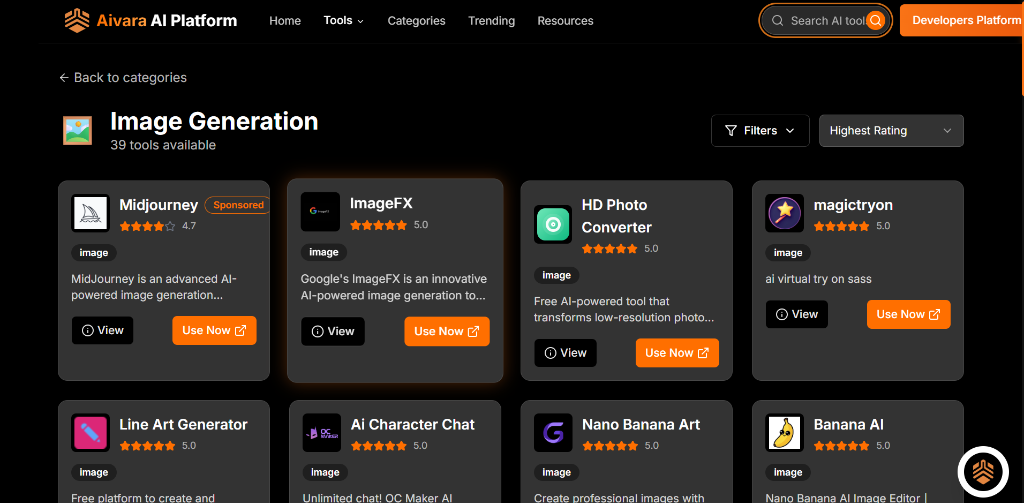Click the Nano Banana Art star rating
Viewport: 1024px width, 503px height.
pos(610,446)
